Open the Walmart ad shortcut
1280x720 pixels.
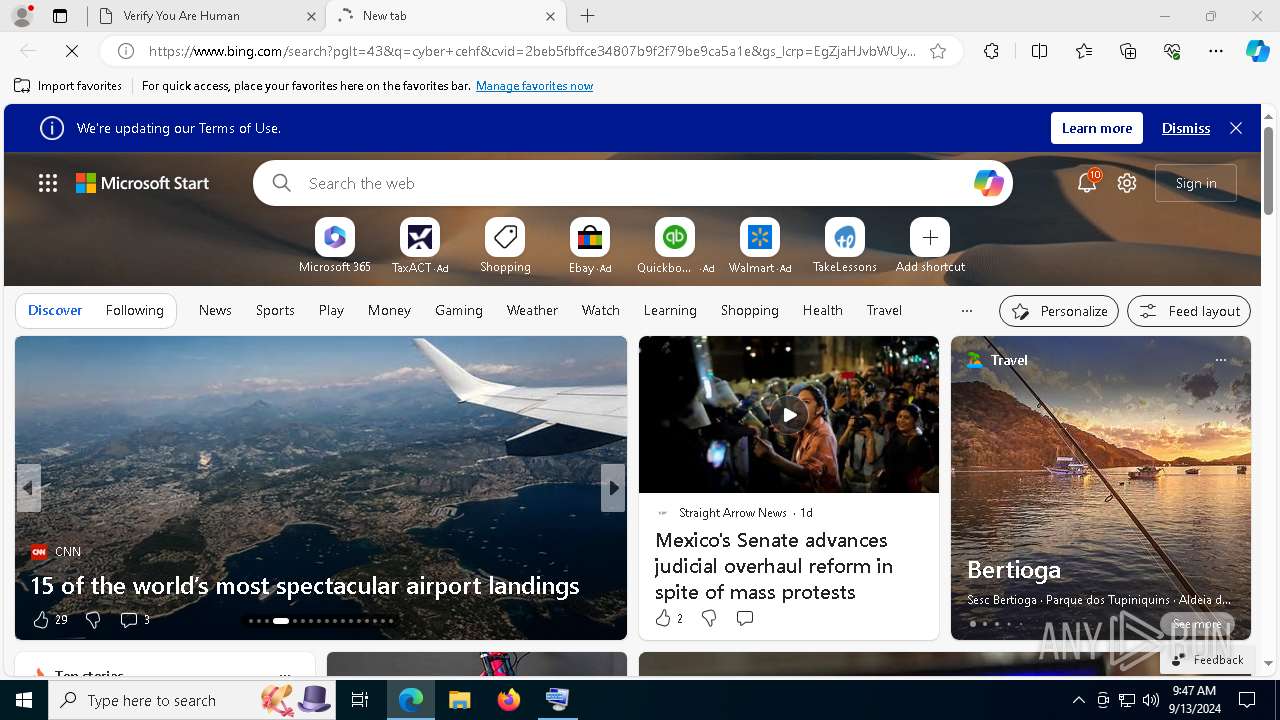(760, 238)
